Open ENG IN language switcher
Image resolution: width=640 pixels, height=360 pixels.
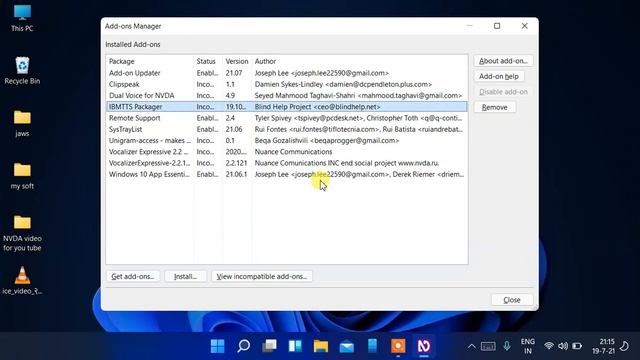tap(528, 346)
